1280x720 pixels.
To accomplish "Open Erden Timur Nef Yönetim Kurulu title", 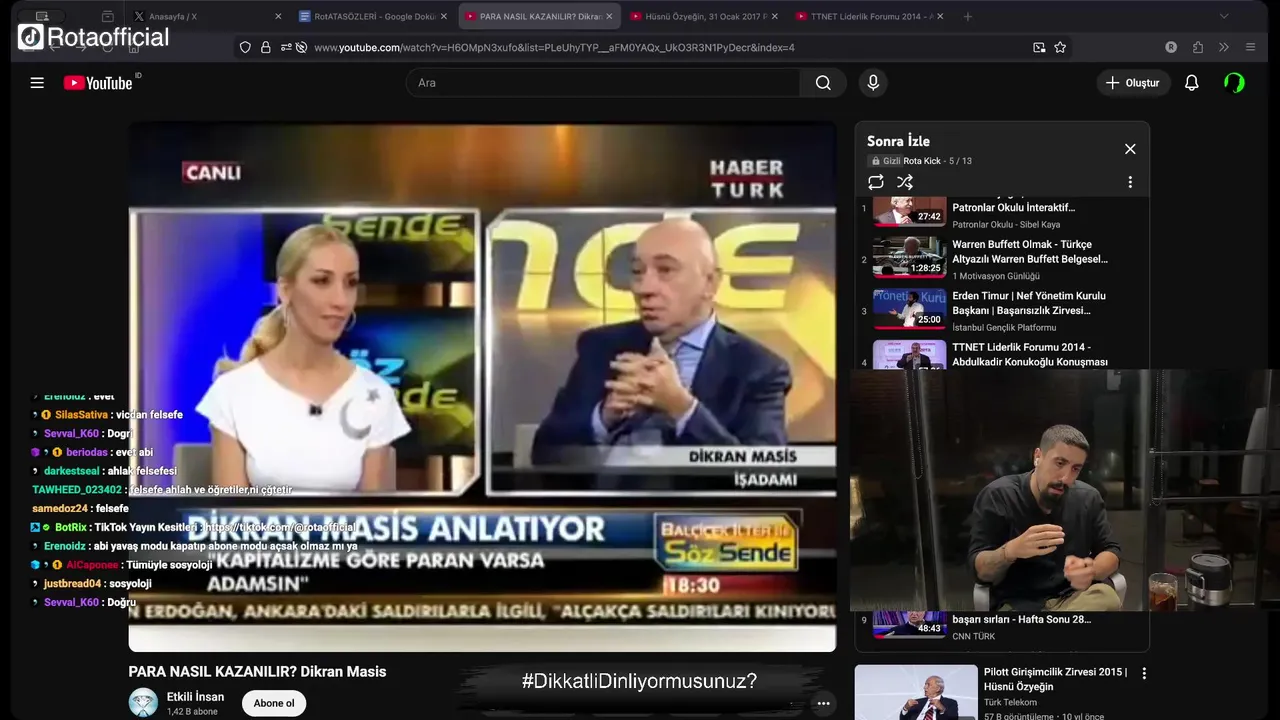I will point(1029,303).
